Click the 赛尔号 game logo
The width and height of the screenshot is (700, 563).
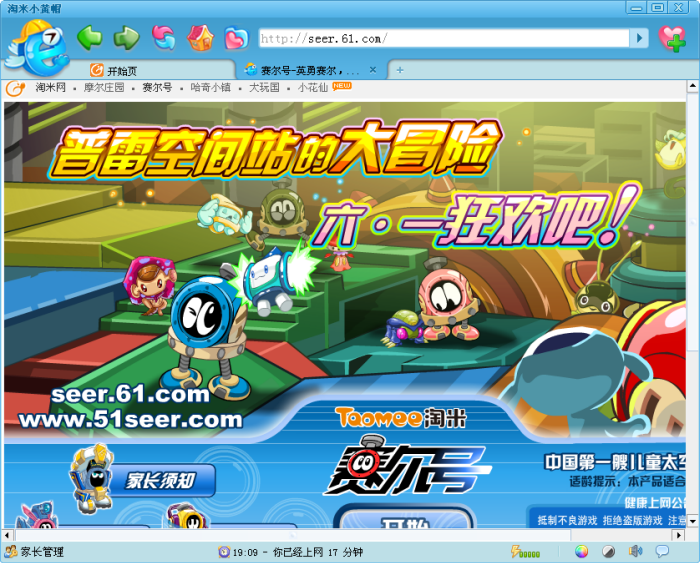click(x=407, y=465)
